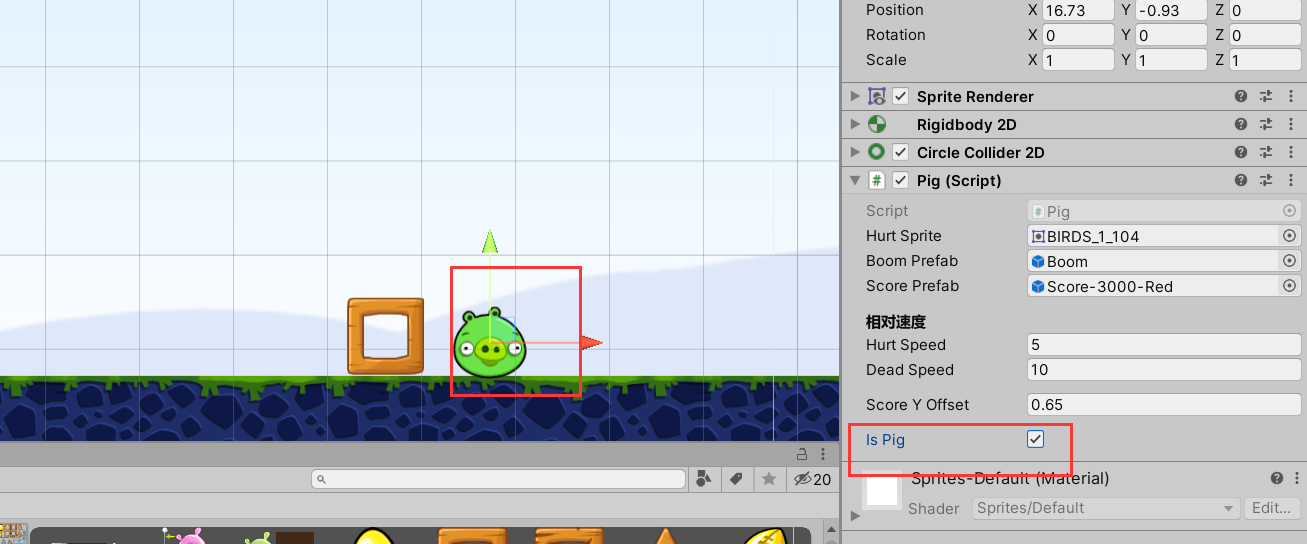Click the Rotation X field
The width and height of the screenshot is (1307, 544).
click(x=1079, y=35)
